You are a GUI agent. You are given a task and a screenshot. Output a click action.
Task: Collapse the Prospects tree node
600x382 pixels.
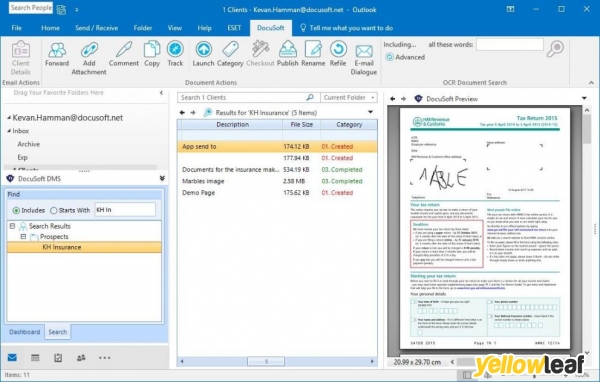coord(23,237)
